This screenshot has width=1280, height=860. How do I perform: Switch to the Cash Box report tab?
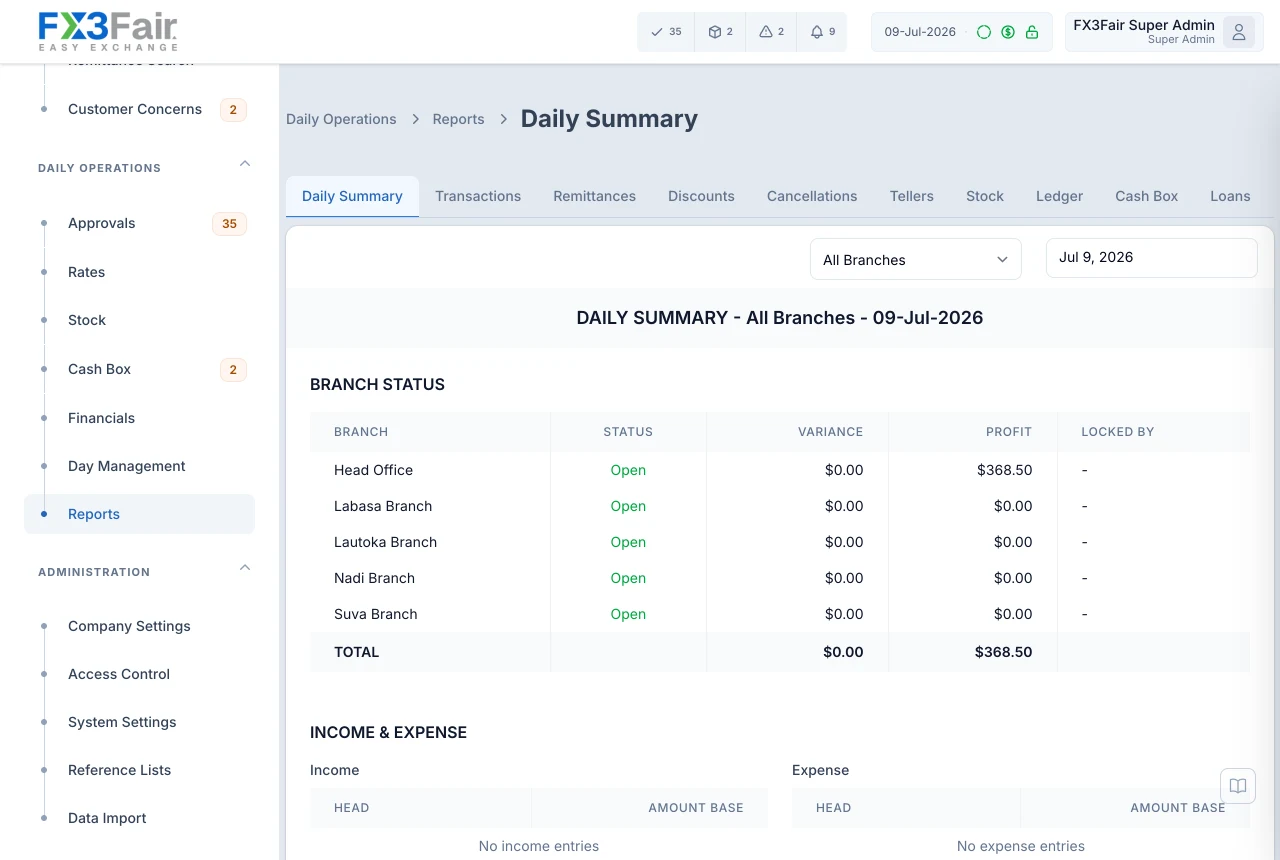[x=1147, y=196]
